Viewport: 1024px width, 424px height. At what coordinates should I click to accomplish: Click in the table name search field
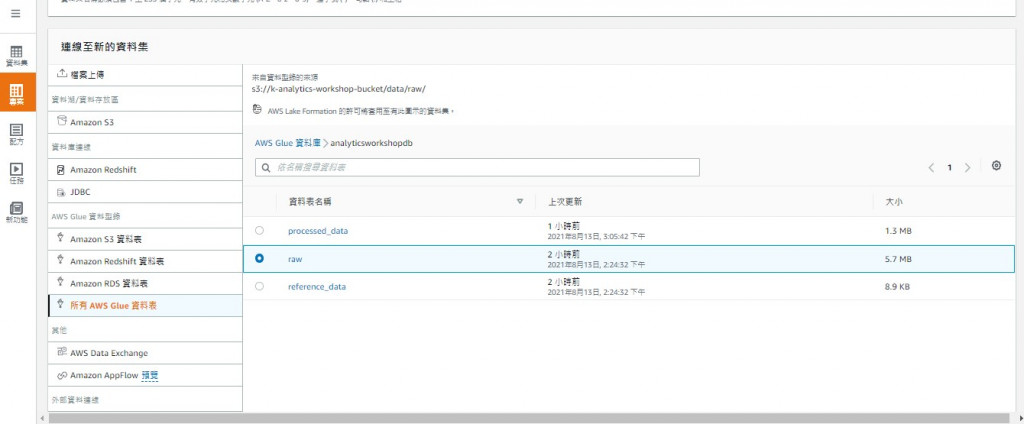477,167
